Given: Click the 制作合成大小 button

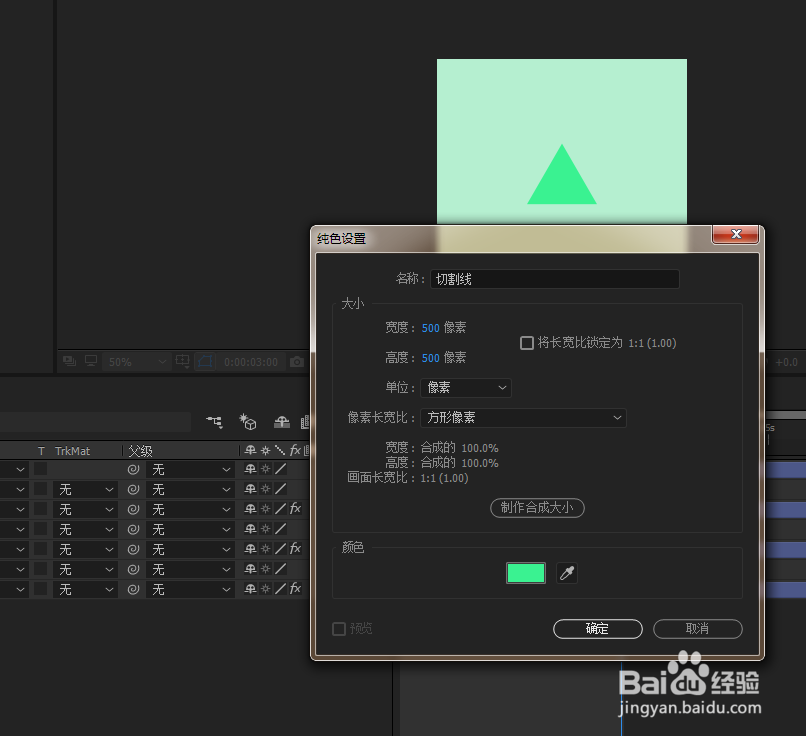Looking at the screenshot, I should (x=537, y=508).
